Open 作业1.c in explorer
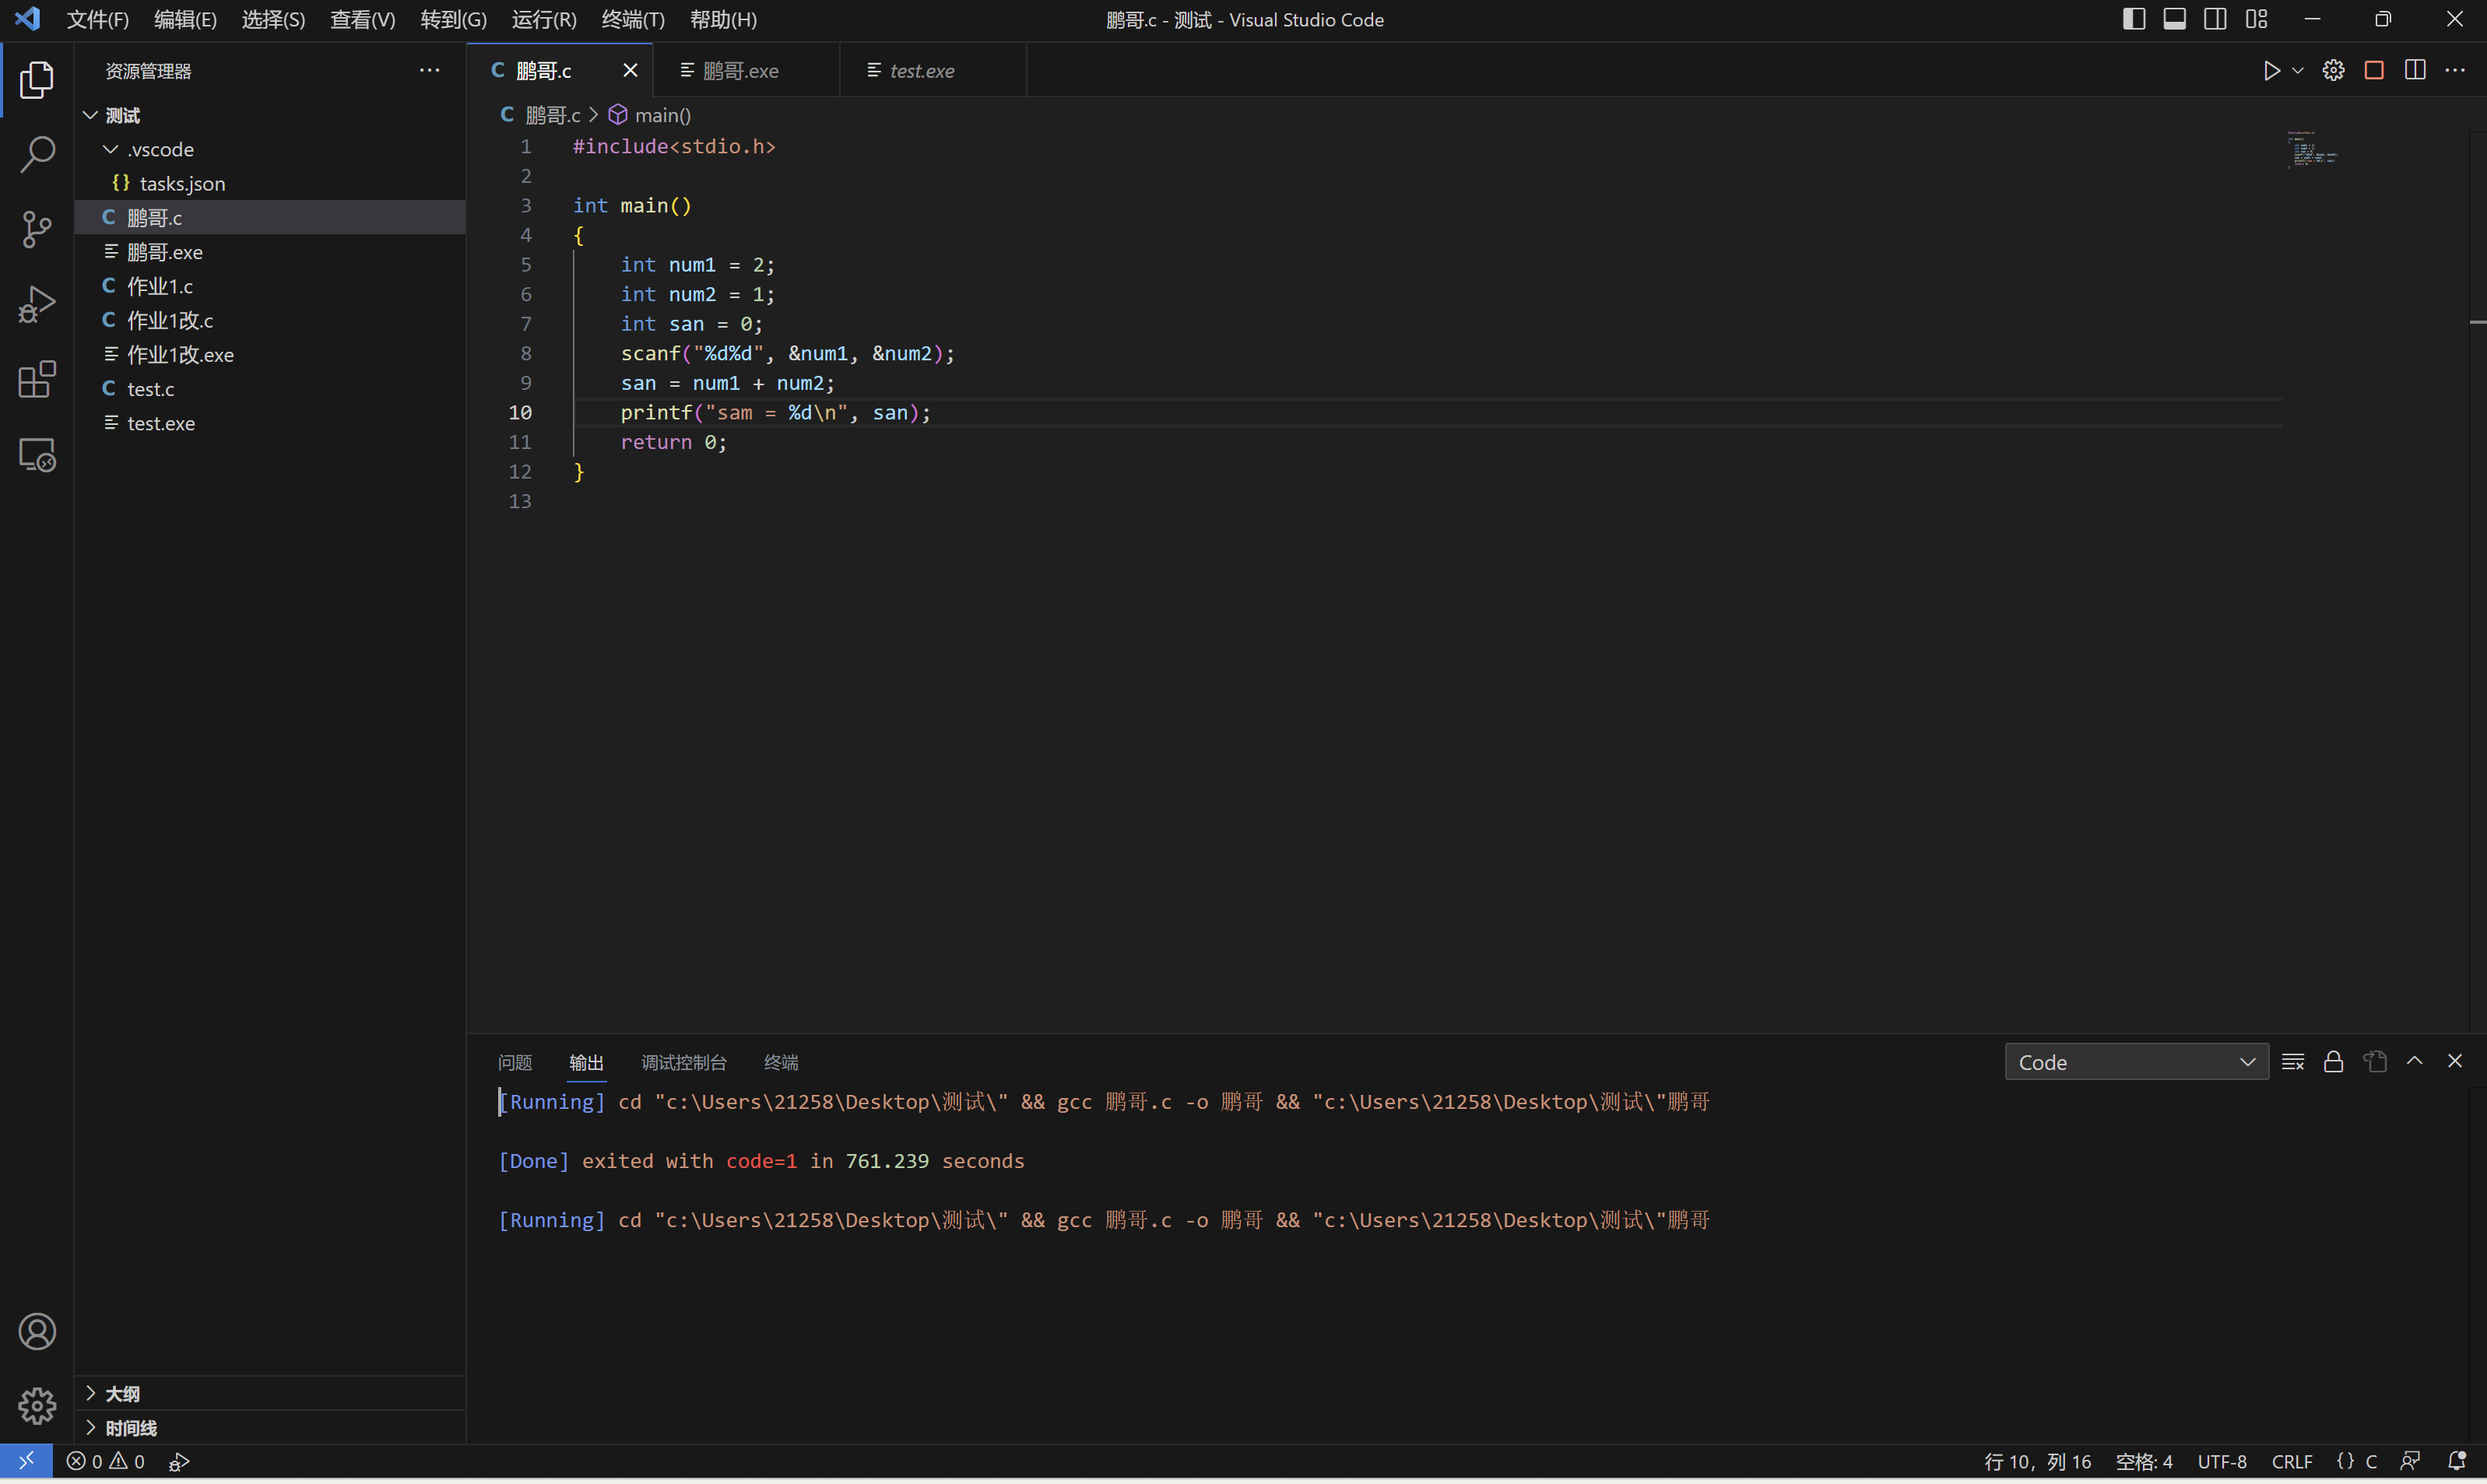Image resolution: width=2487 pixels, height=1484 pixels. click(270, 286)
